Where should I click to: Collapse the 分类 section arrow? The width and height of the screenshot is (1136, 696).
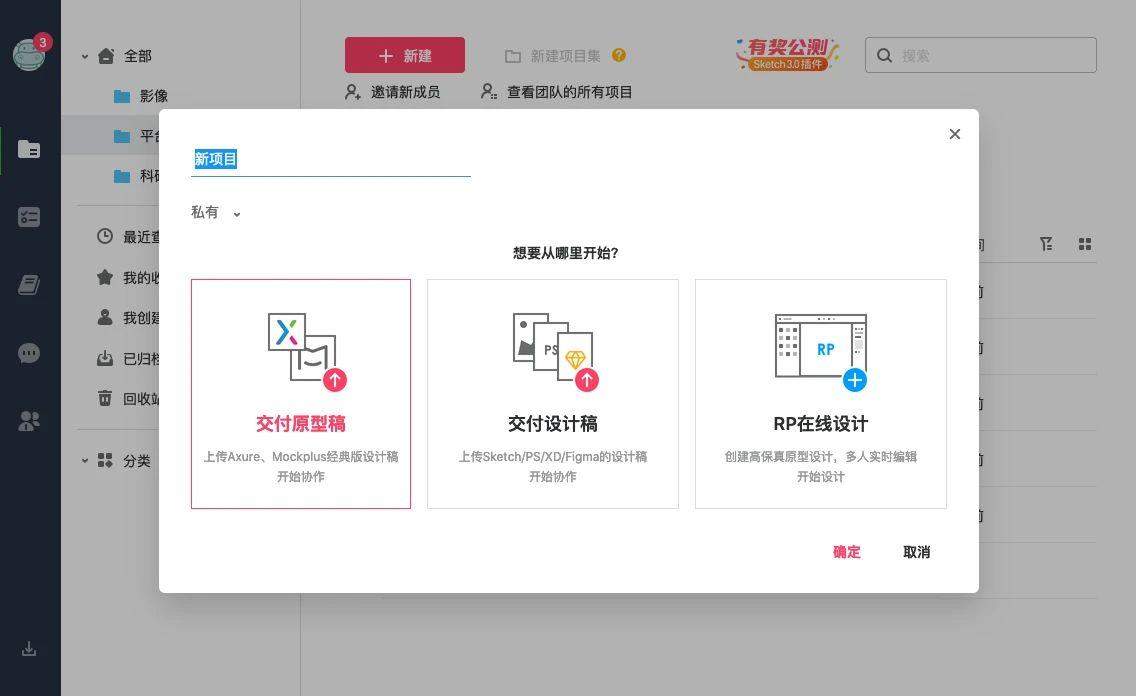click(85, 461)
